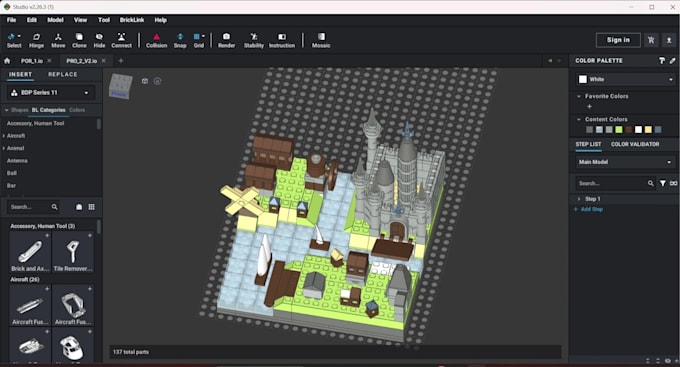Viewport: 680px width, 367px height.
Task: Open the File menu
Action: (11, 20)
